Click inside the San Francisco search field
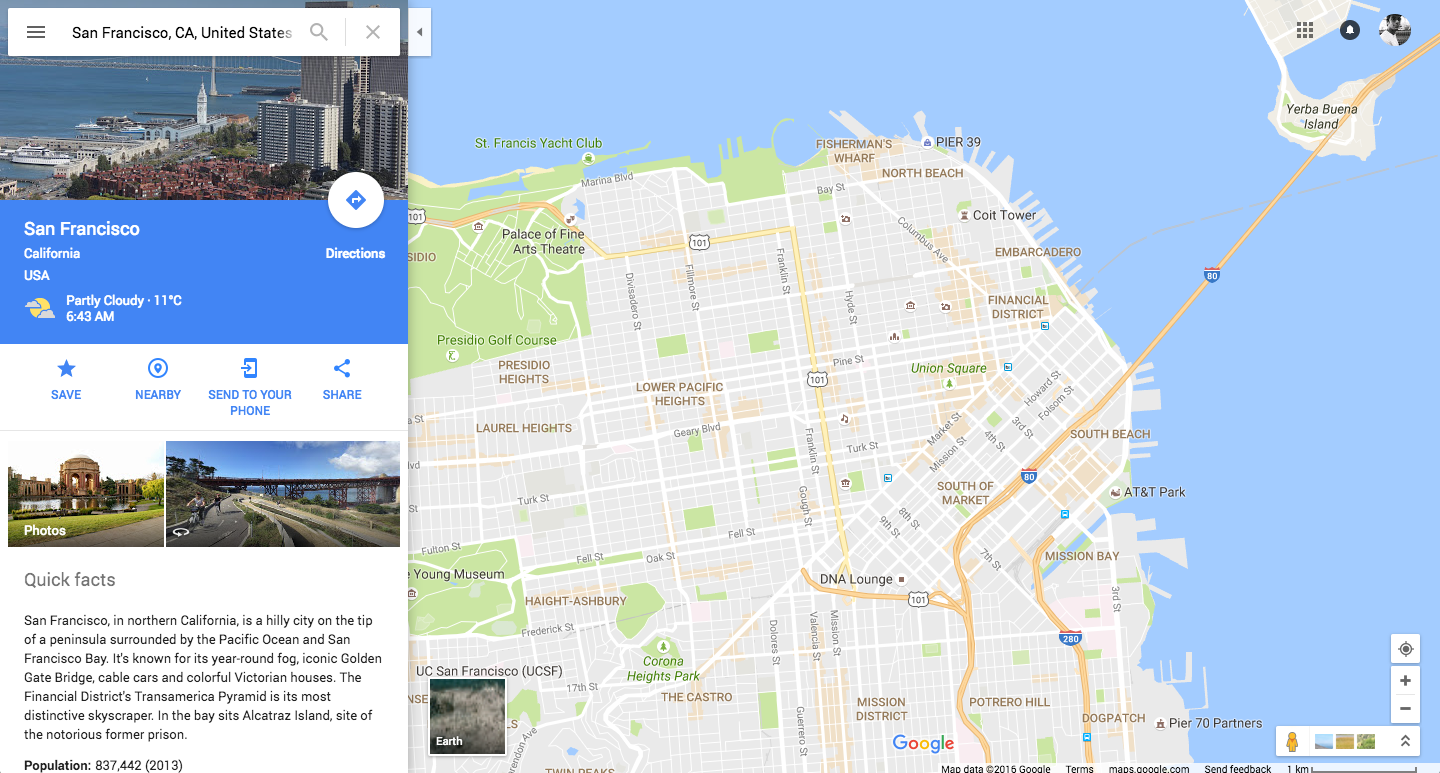 pyautogui.click(x=182, y=32)
